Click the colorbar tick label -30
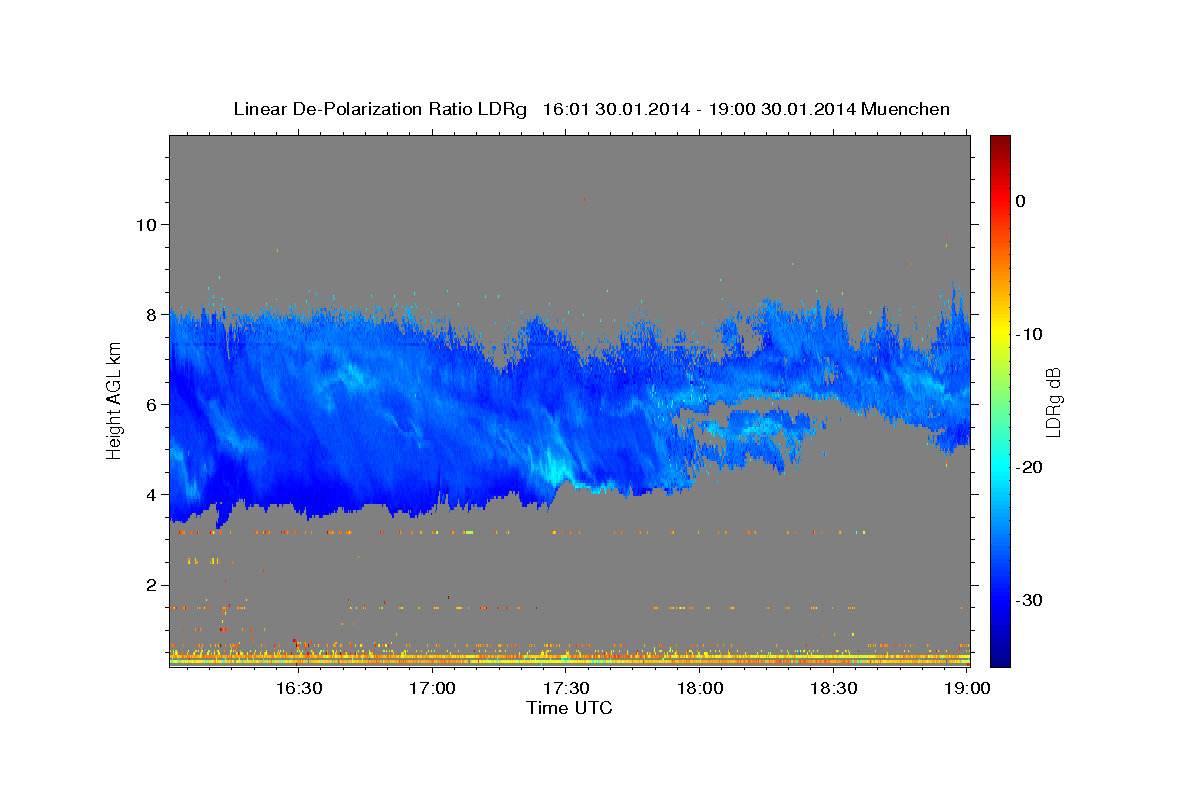Screen dimensions: 1200x800 pyautogui.click(x=1029, y=600)
